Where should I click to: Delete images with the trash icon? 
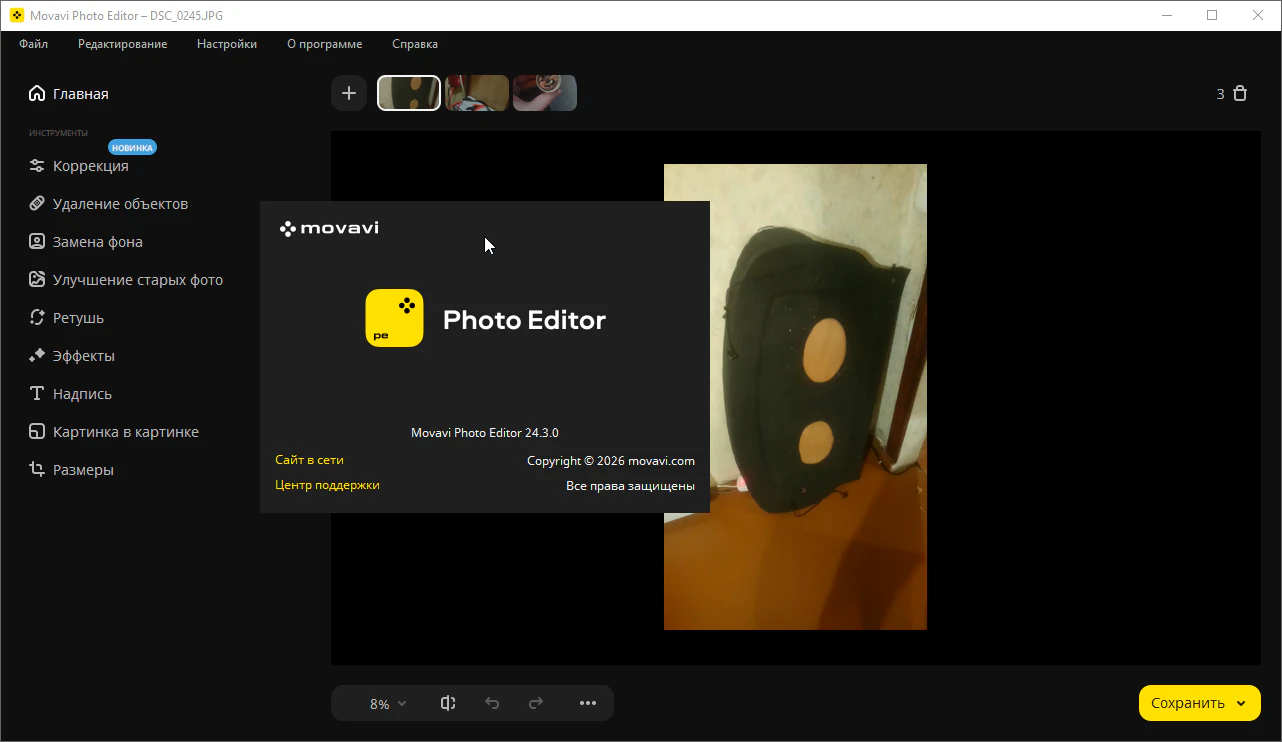click(1240, 93)
